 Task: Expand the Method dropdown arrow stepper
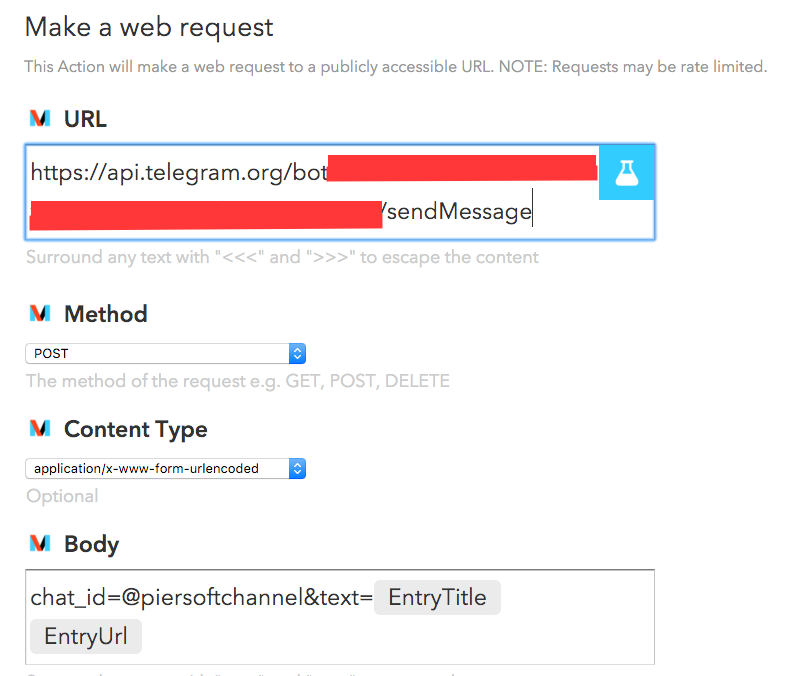coord(298,353)
